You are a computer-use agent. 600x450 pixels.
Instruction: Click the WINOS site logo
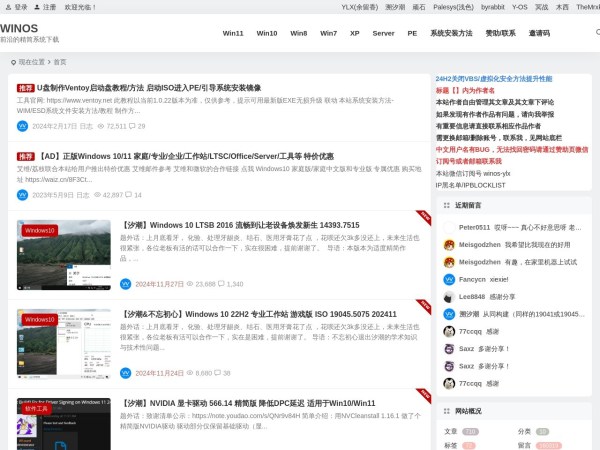[20, 28]
